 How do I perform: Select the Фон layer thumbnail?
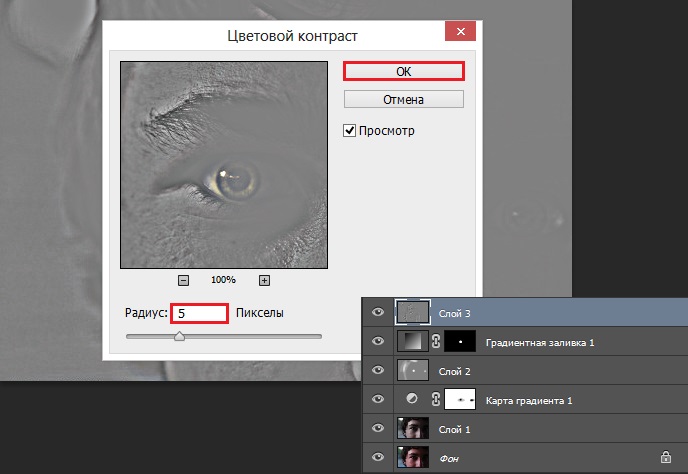[x=412, y=457]
